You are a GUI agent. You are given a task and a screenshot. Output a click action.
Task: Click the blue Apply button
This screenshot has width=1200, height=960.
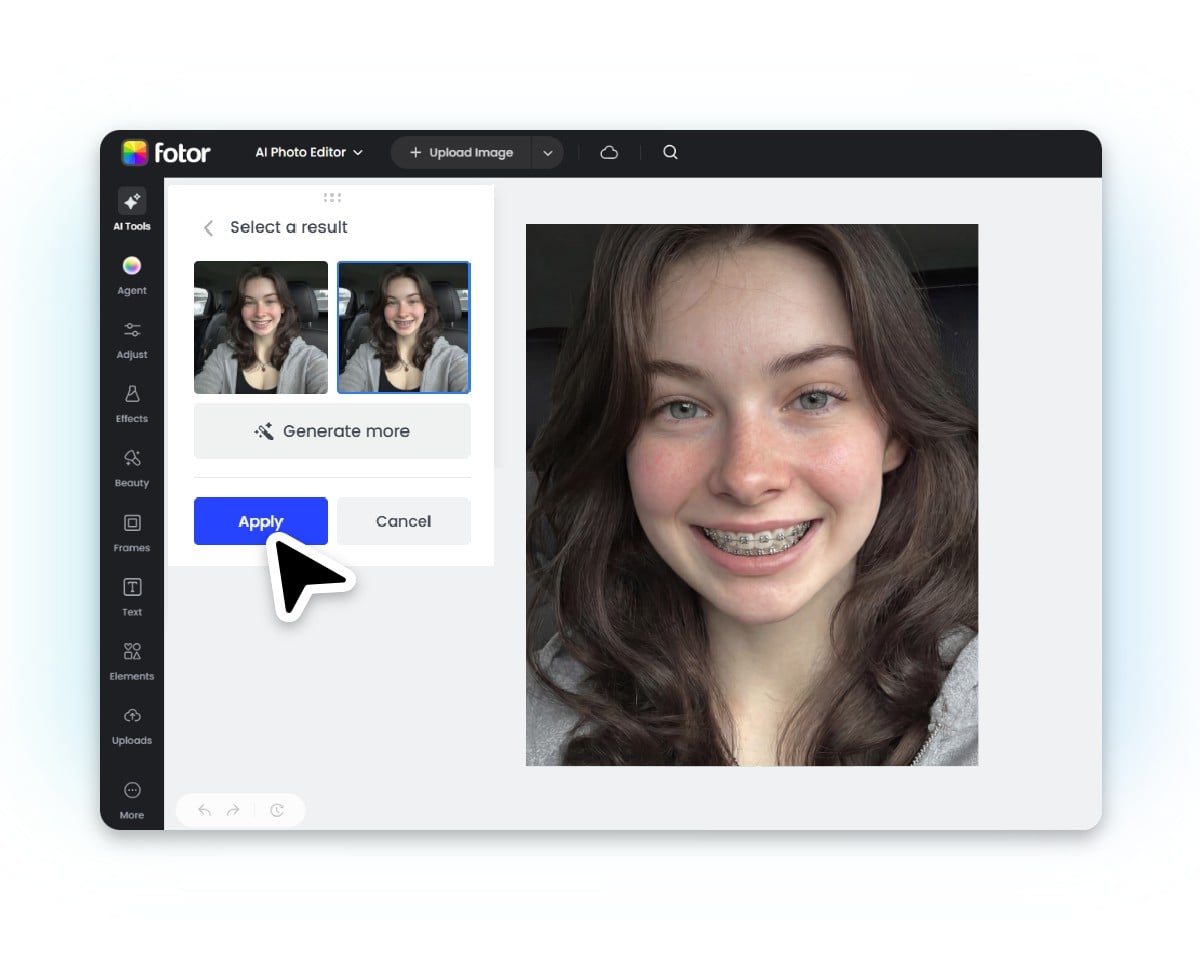260,521
